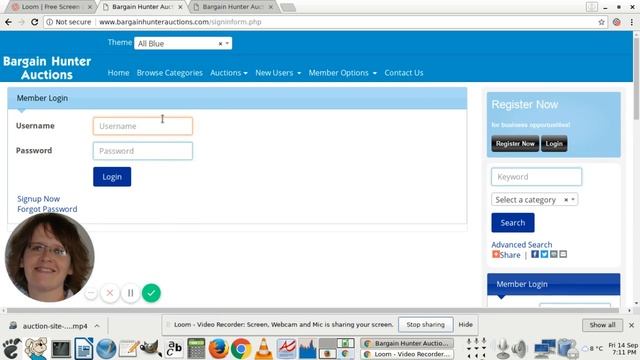The width and height of the screenshot is (640, 360).
Task: Click the browser address bar URL
Action: click(180, 22)
